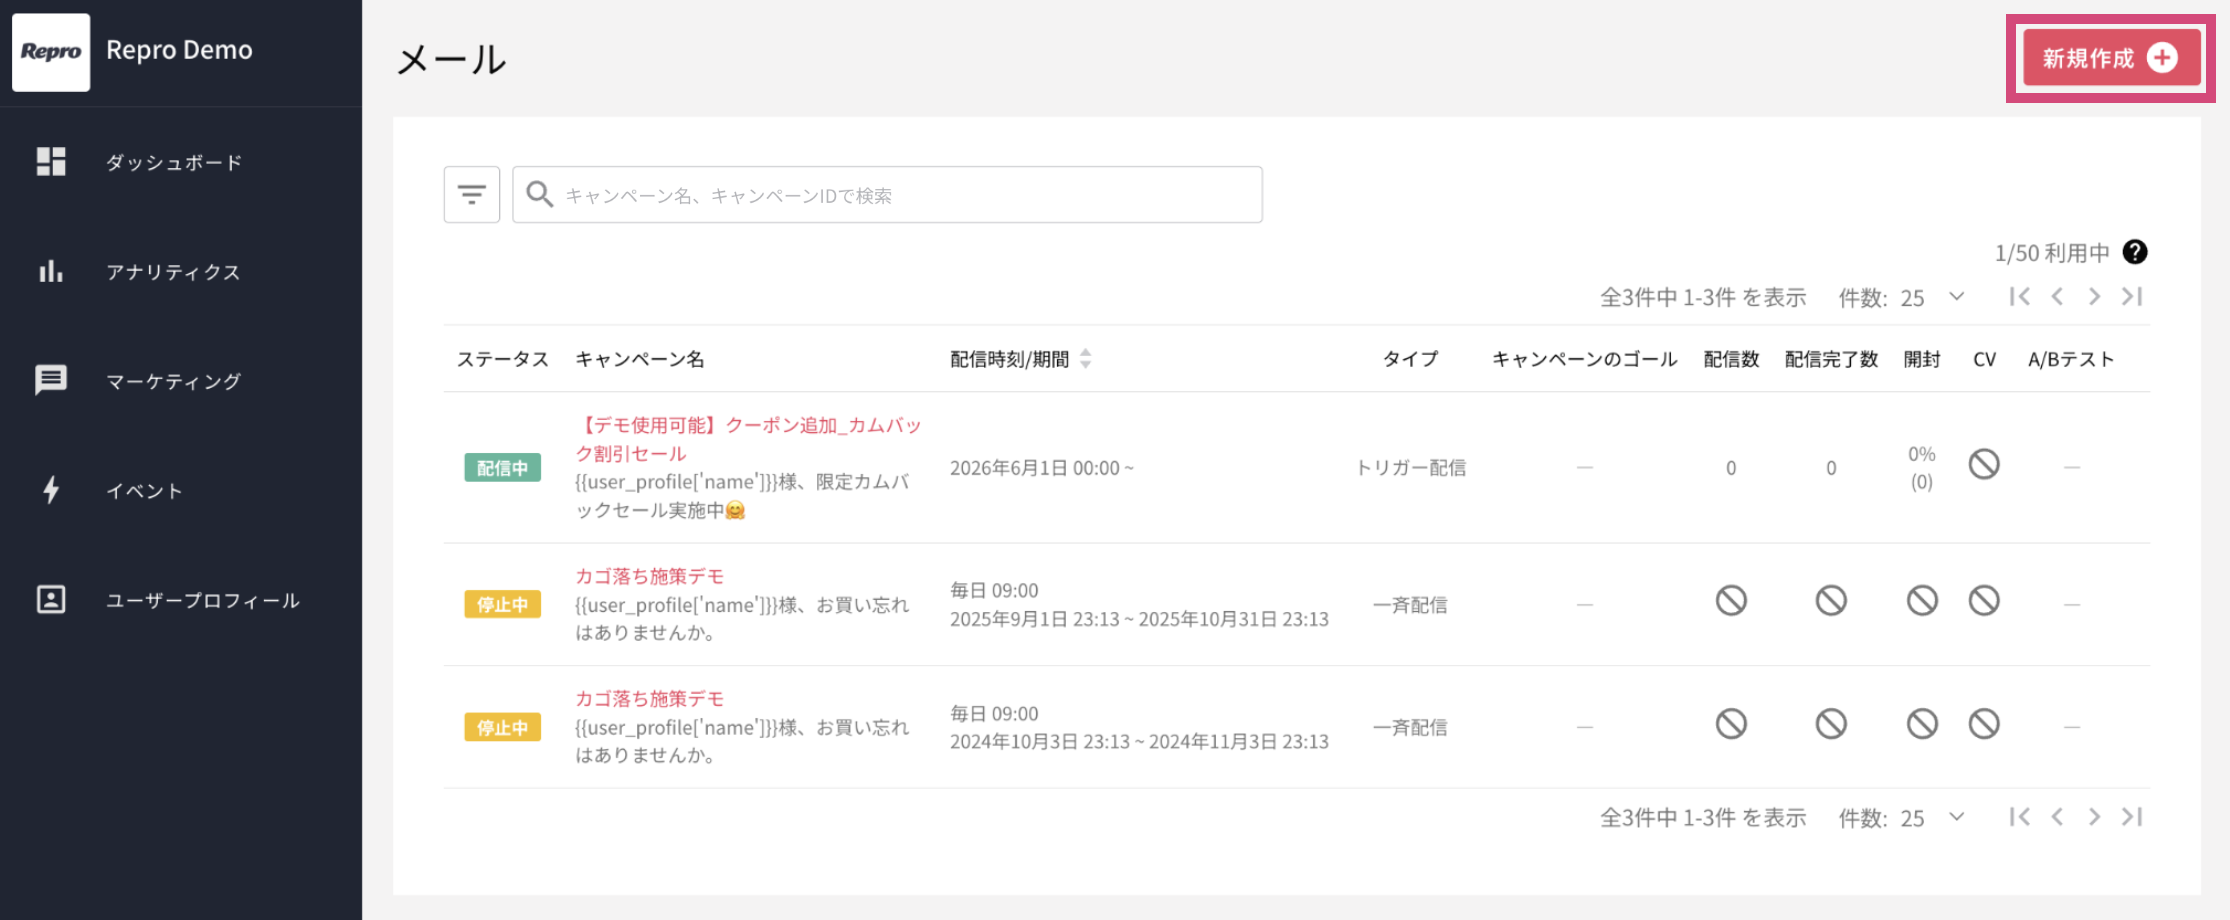Click the Repro logo in the sidebar

pos(51,52)
